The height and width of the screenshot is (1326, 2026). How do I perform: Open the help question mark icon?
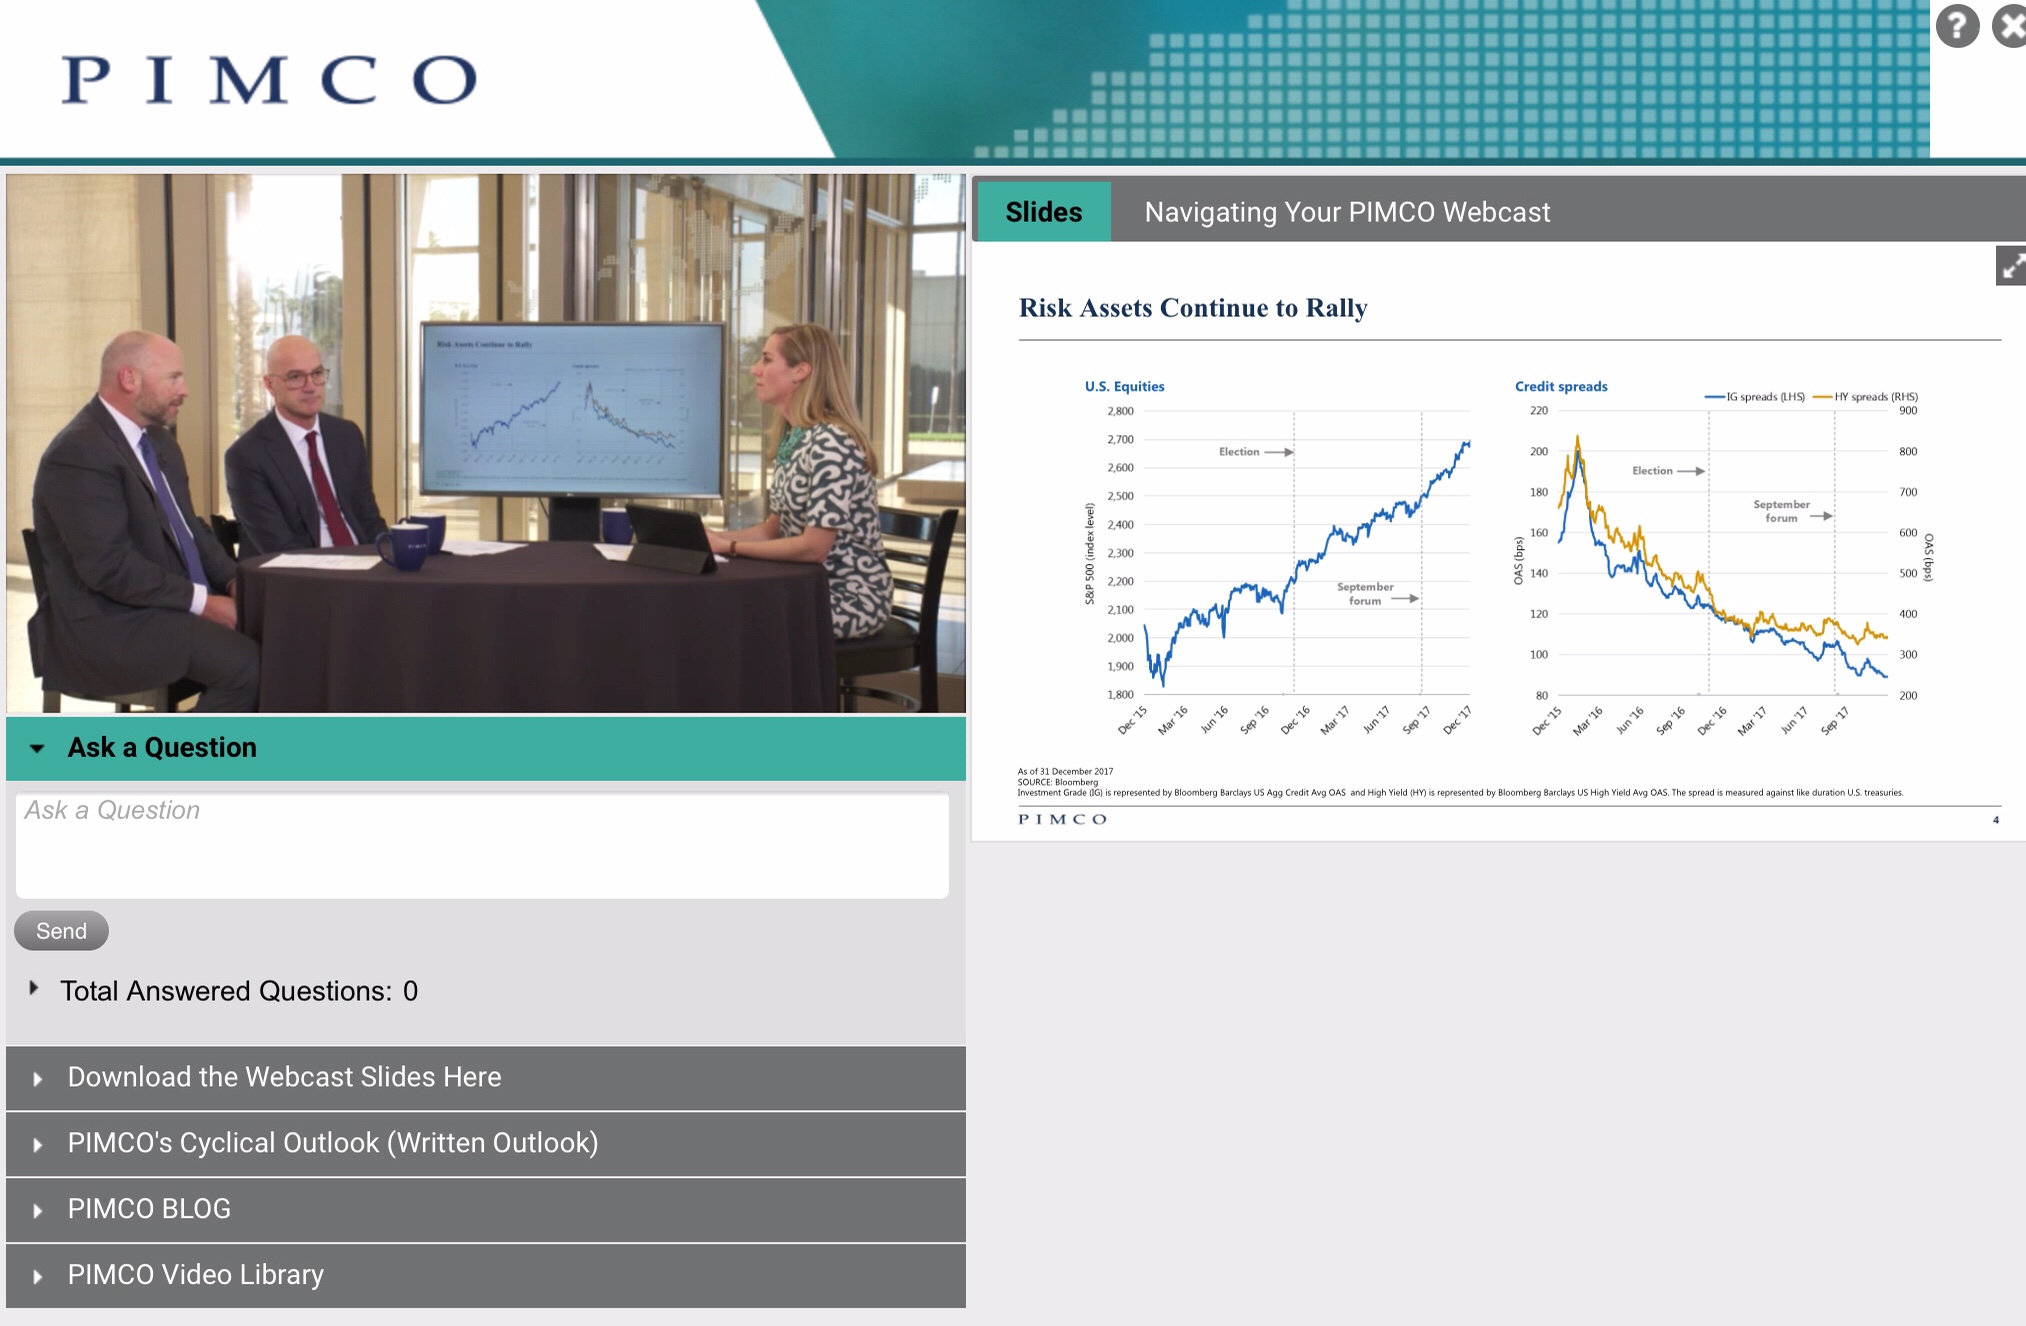coord(1957,26)
